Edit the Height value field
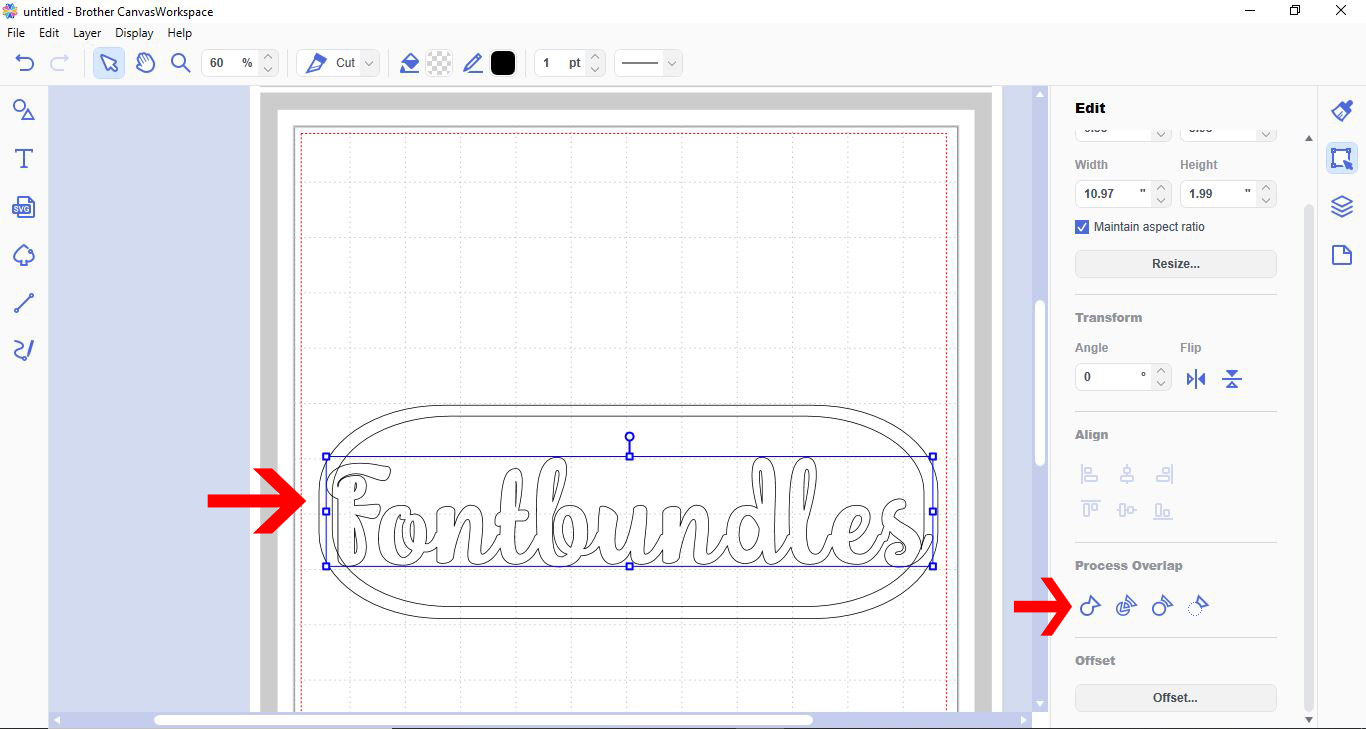 click(x=1218, y=193)
